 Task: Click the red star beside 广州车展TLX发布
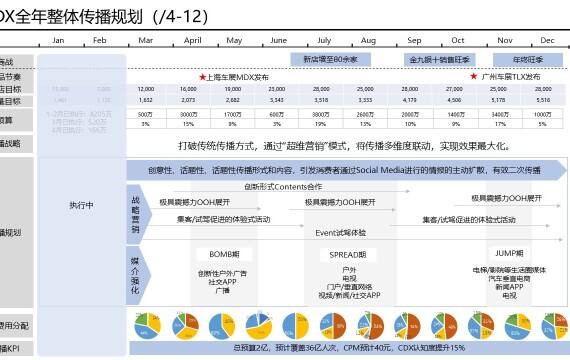point(473,76)
